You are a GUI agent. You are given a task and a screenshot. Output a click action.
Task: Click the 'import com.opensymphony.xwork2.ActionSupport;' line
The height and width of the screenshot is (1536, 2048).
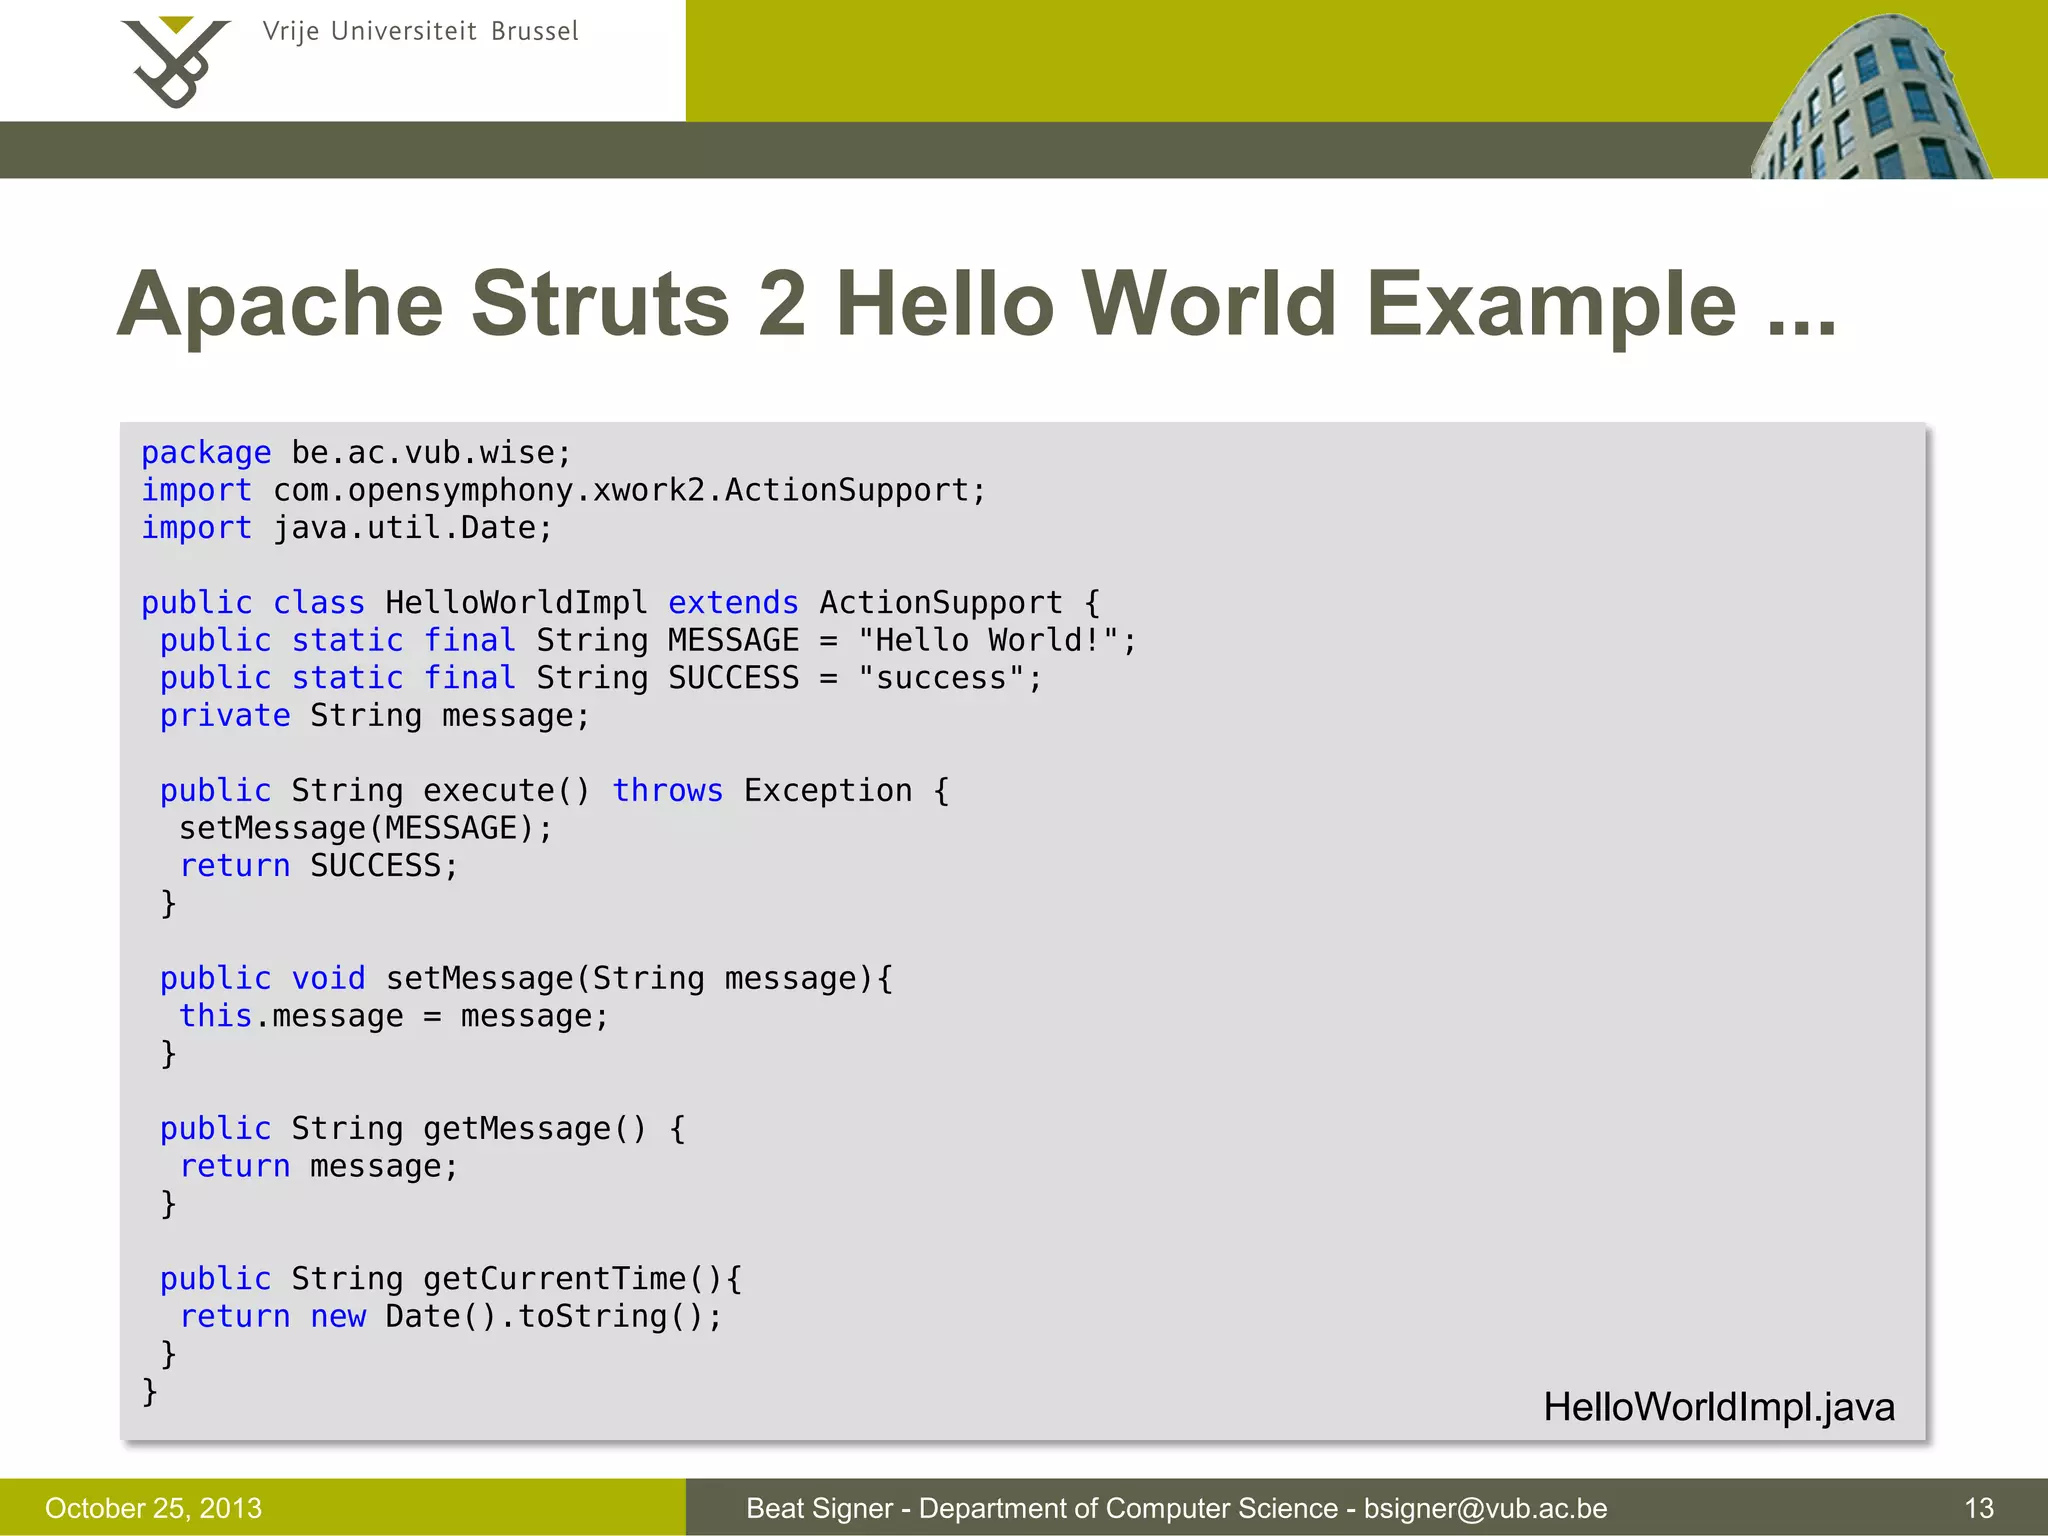tap(563, 490)
